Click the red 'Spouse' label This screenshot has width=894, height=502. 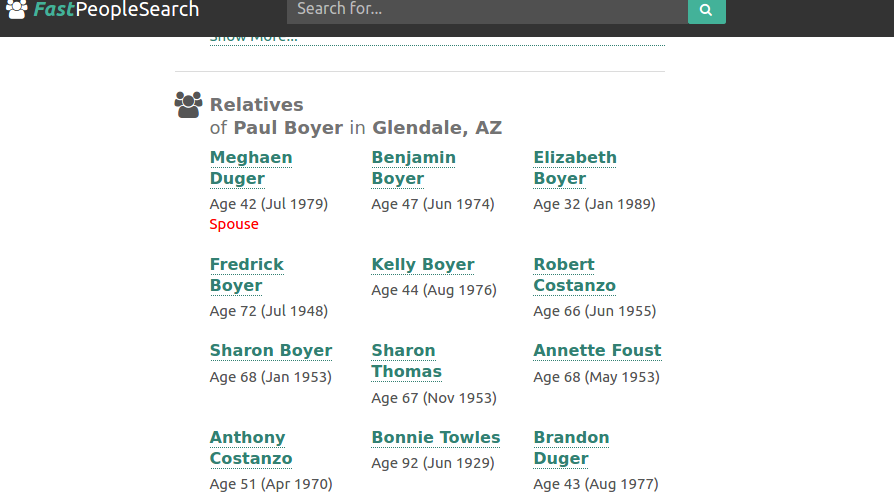point(234,224)
